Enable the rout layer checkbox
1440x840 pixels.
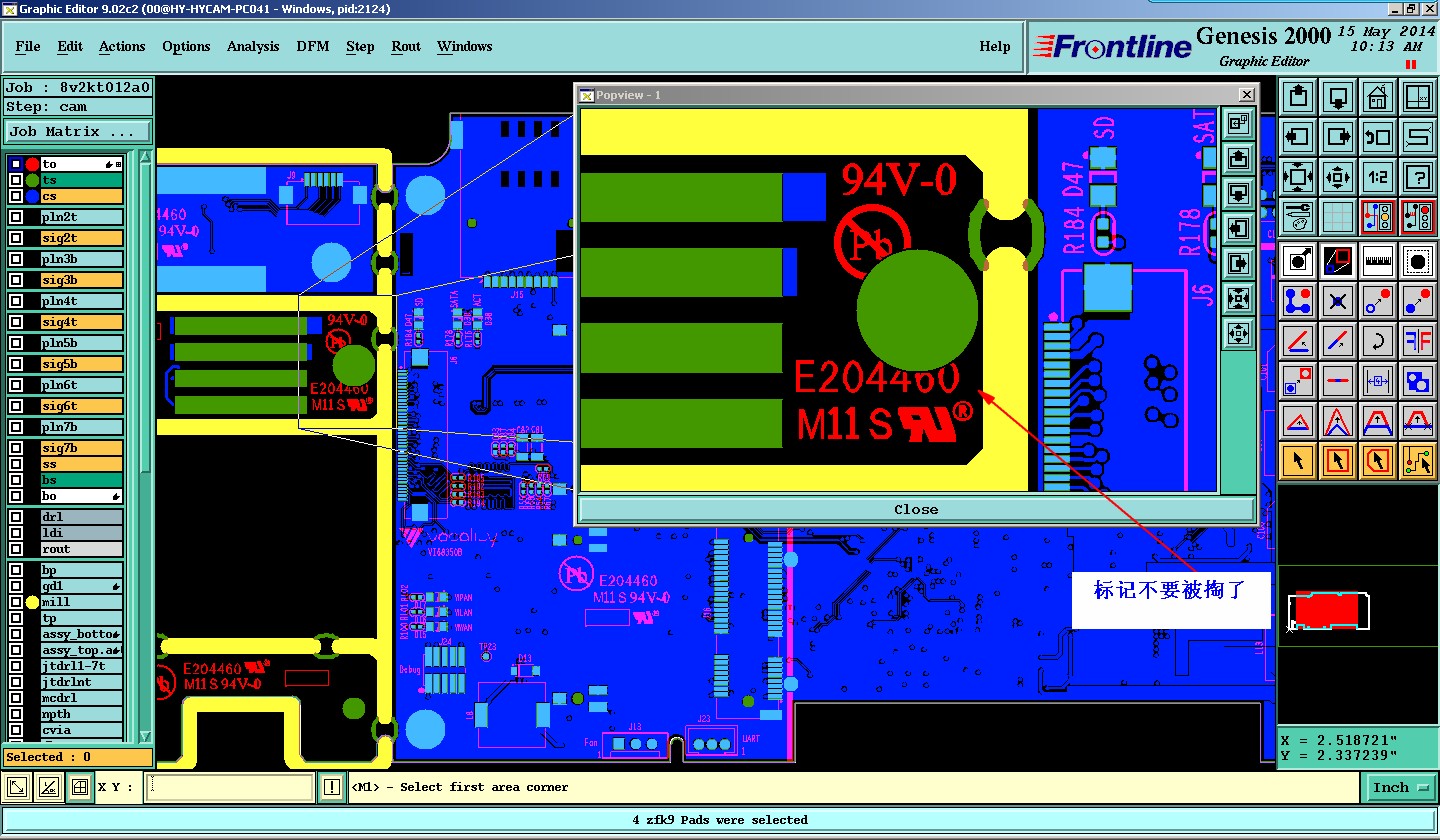point(16,549)
